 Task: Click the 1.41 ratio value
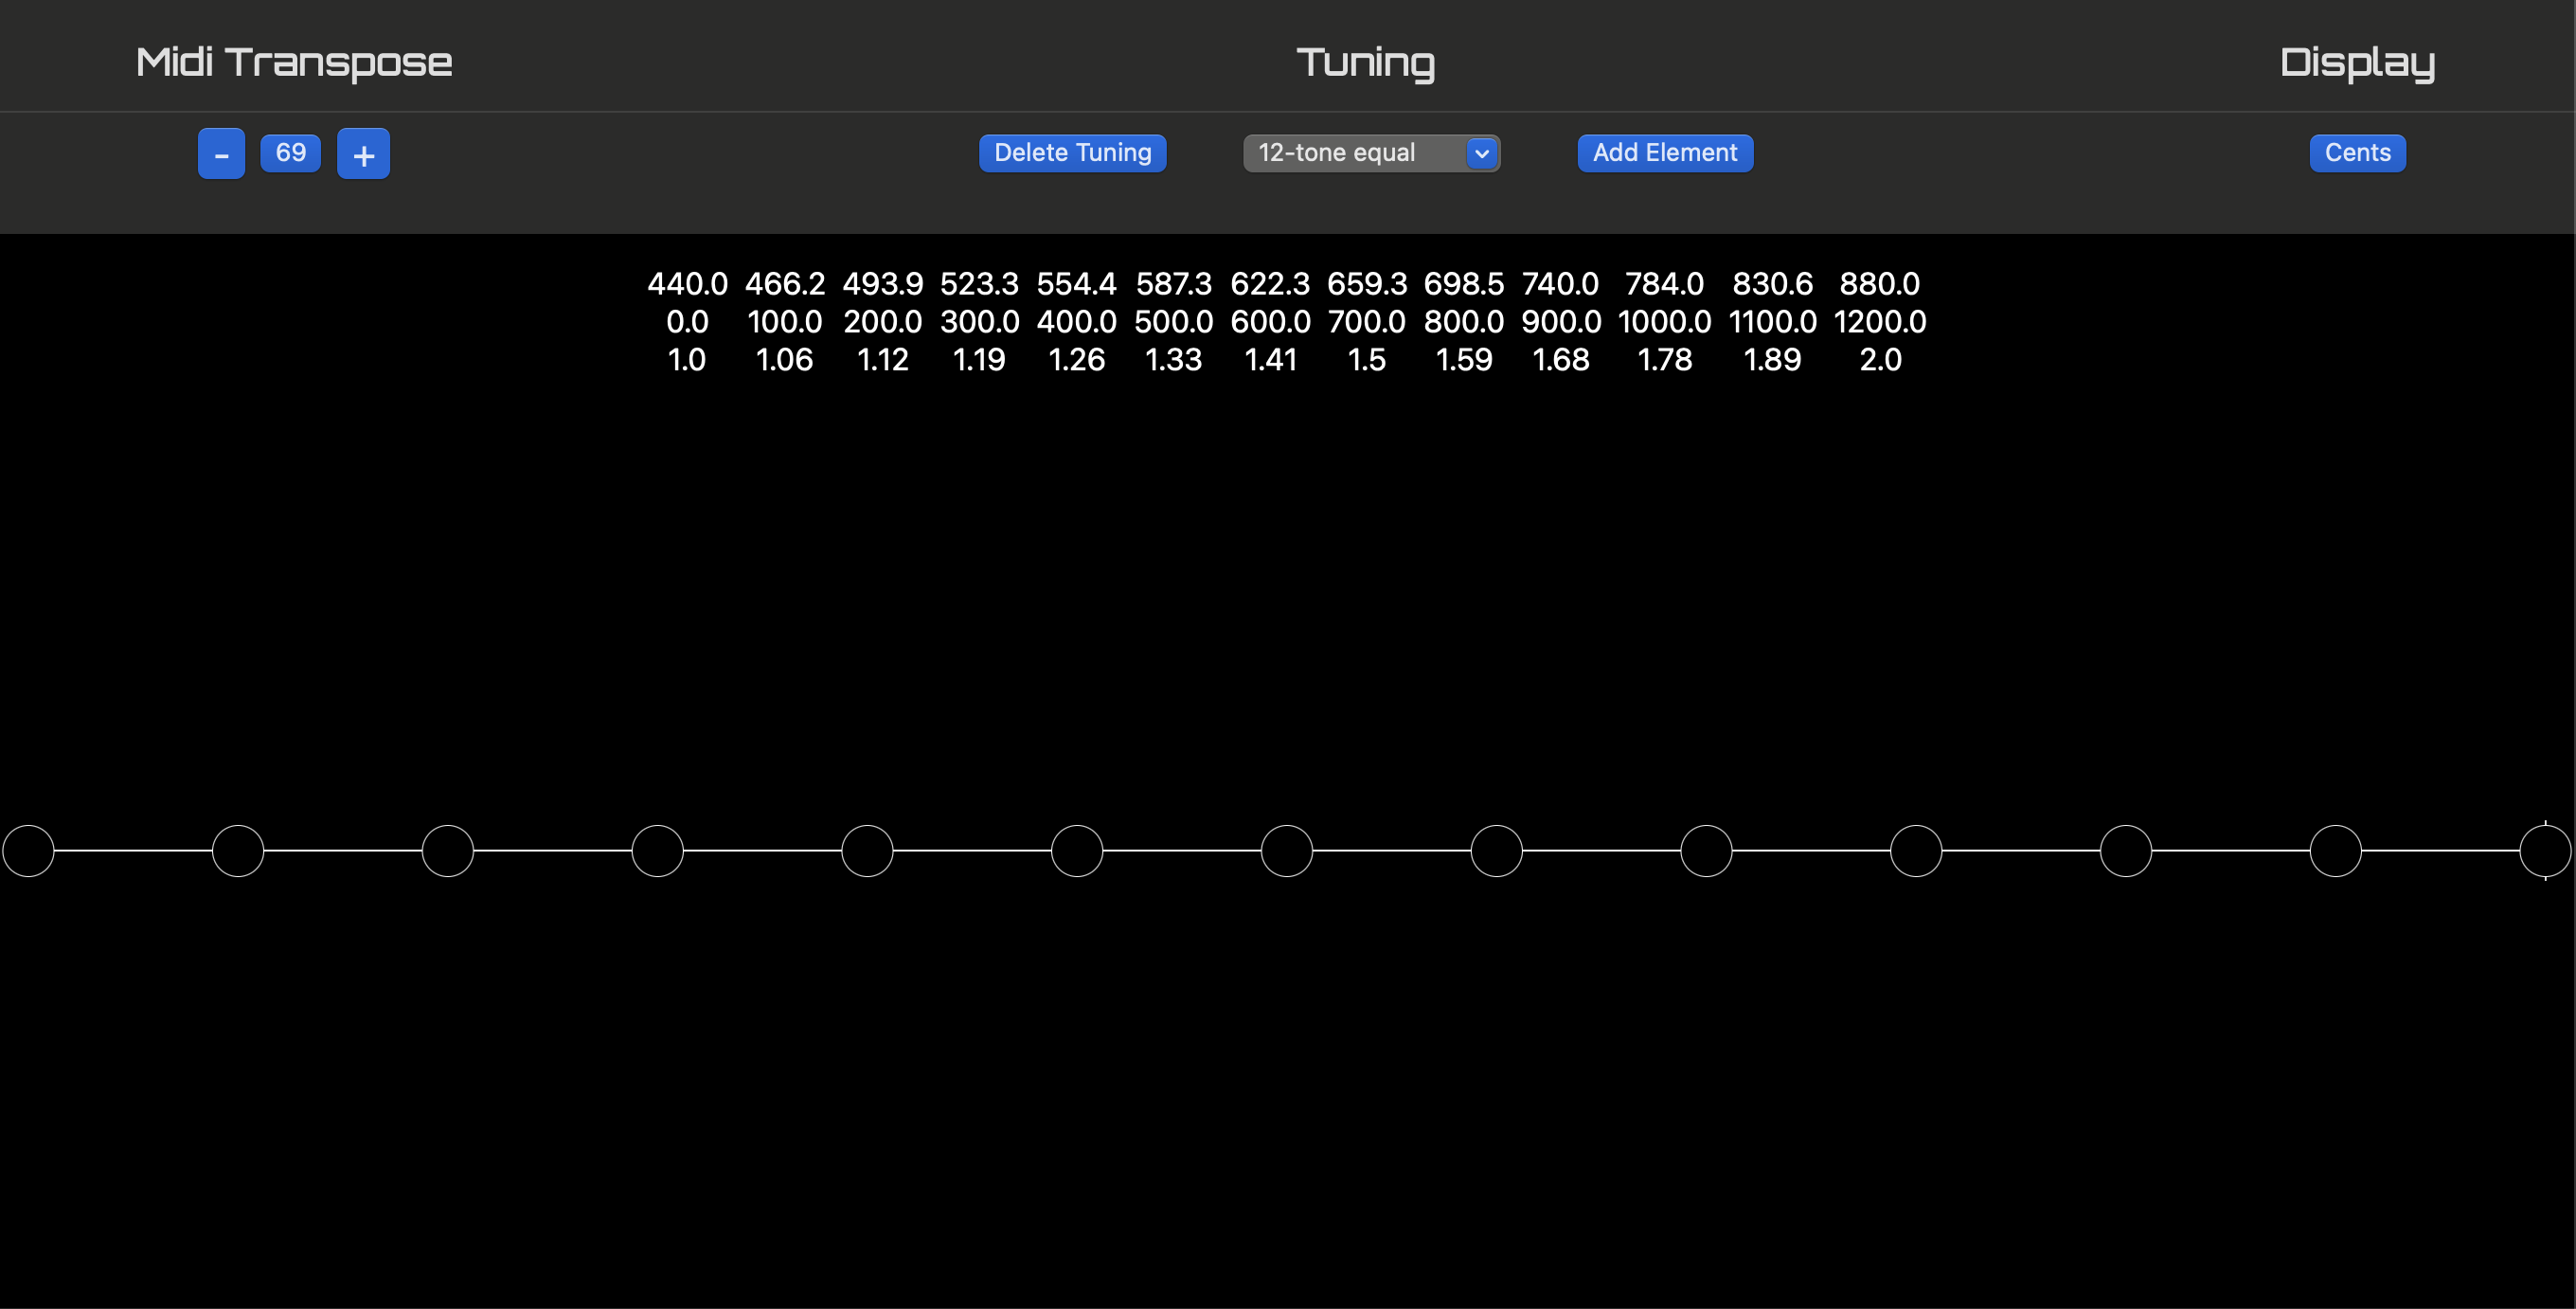(x=1270, y=360)
